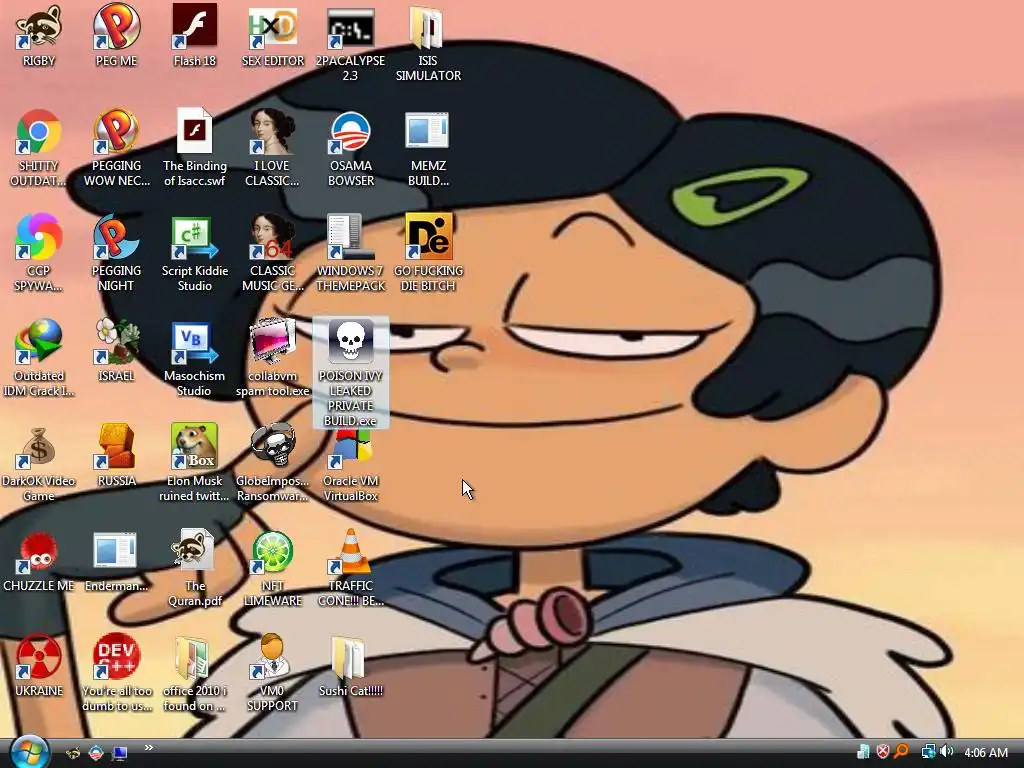The width and height of the screenshot is (1024, 768).
Task: Open the HxD hex editor shortcut
Action: click(273, 27)
